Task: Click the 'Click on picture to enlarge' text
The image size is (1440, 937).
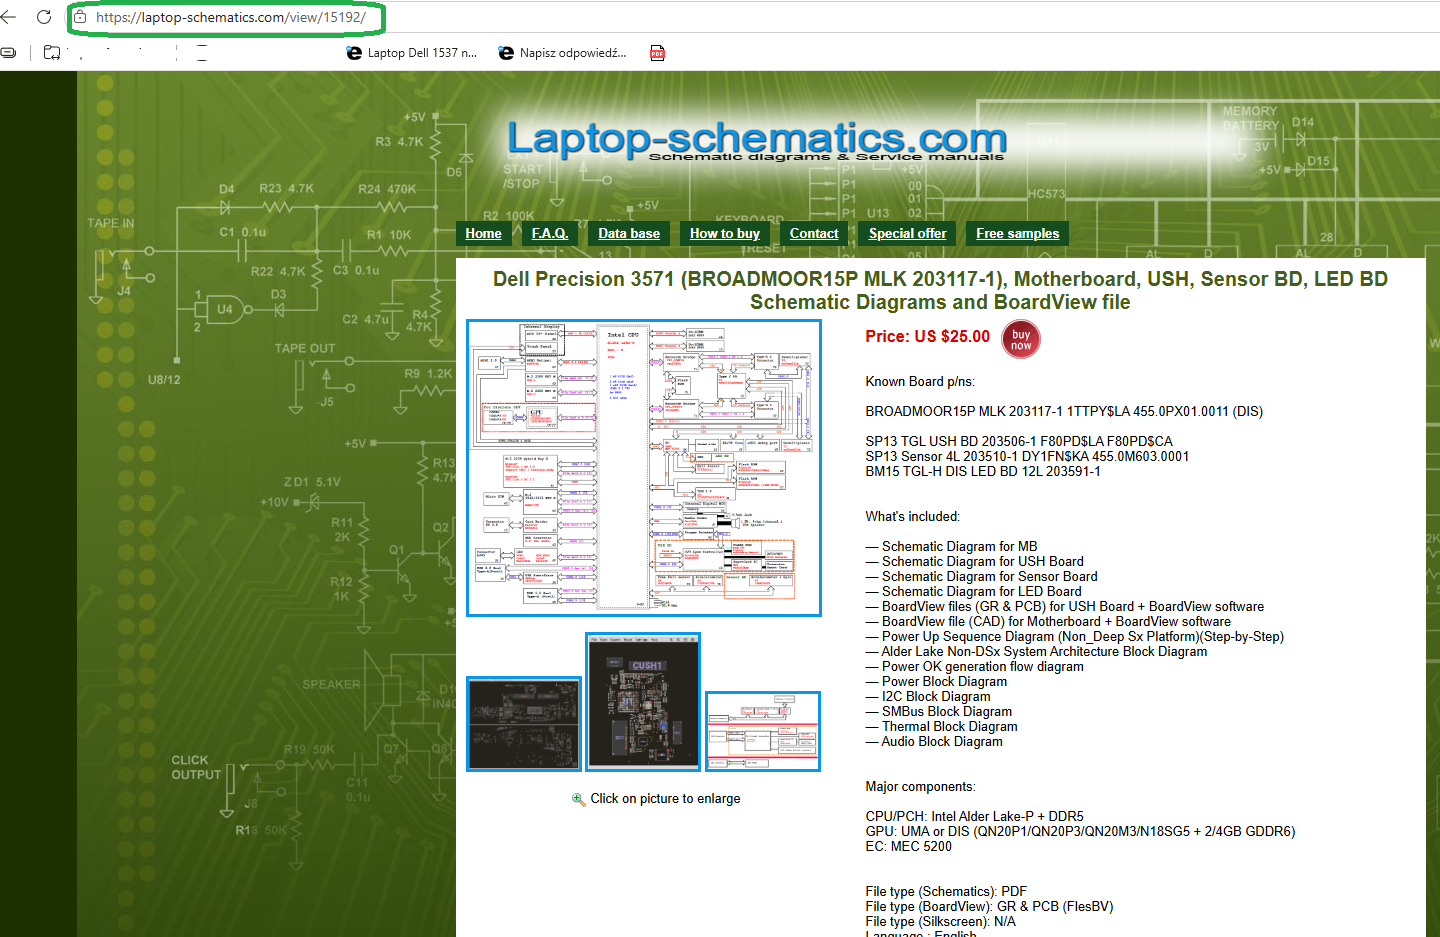Action: tap(665, 799)
